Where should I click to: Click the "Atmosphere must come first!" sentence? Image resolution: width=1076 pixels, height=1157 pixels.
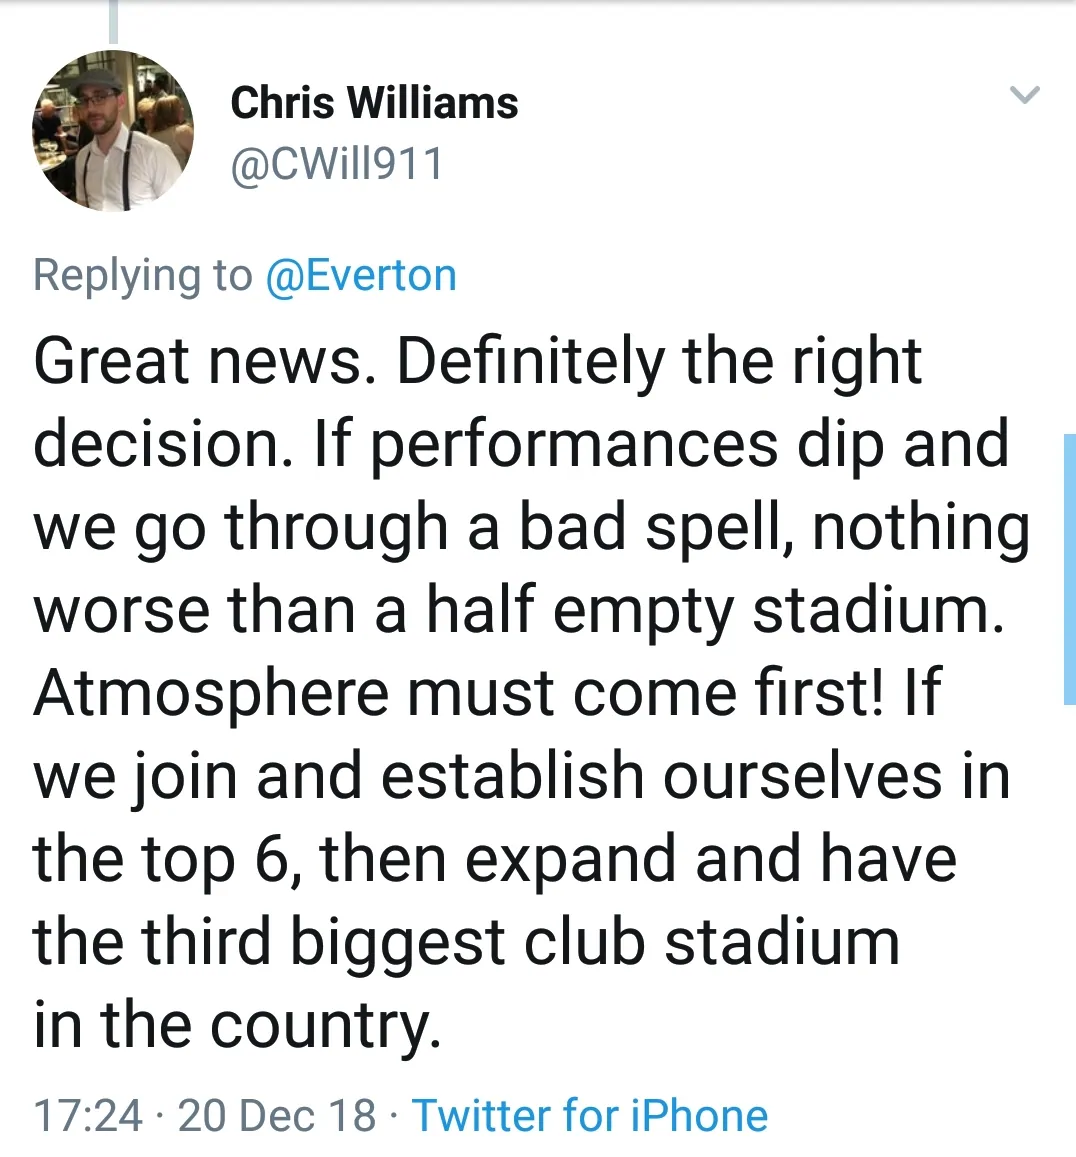click(x=458, y=693)
